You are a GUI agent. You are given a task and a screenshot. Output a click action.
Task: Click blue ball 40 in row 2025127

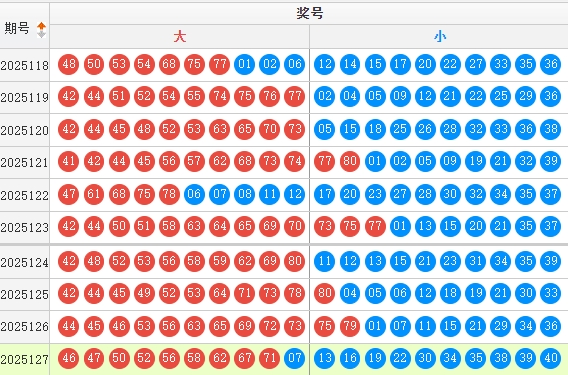click(x=551, y=358)
